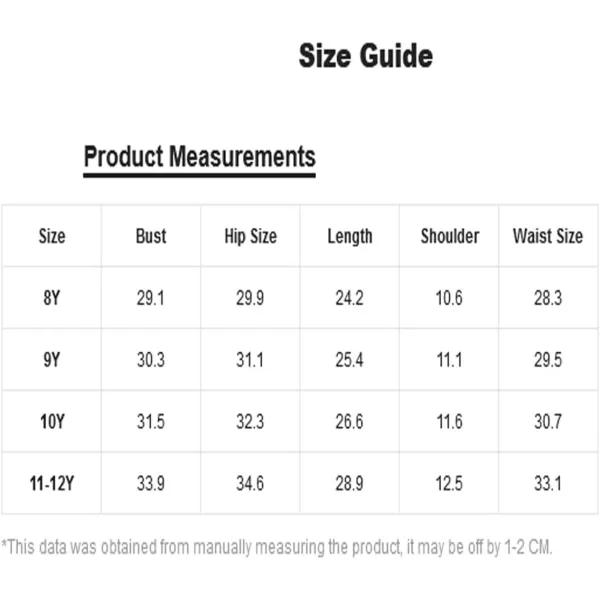
Task: Click the 33.9 bust value for 11-12Y
Action: 151,484
